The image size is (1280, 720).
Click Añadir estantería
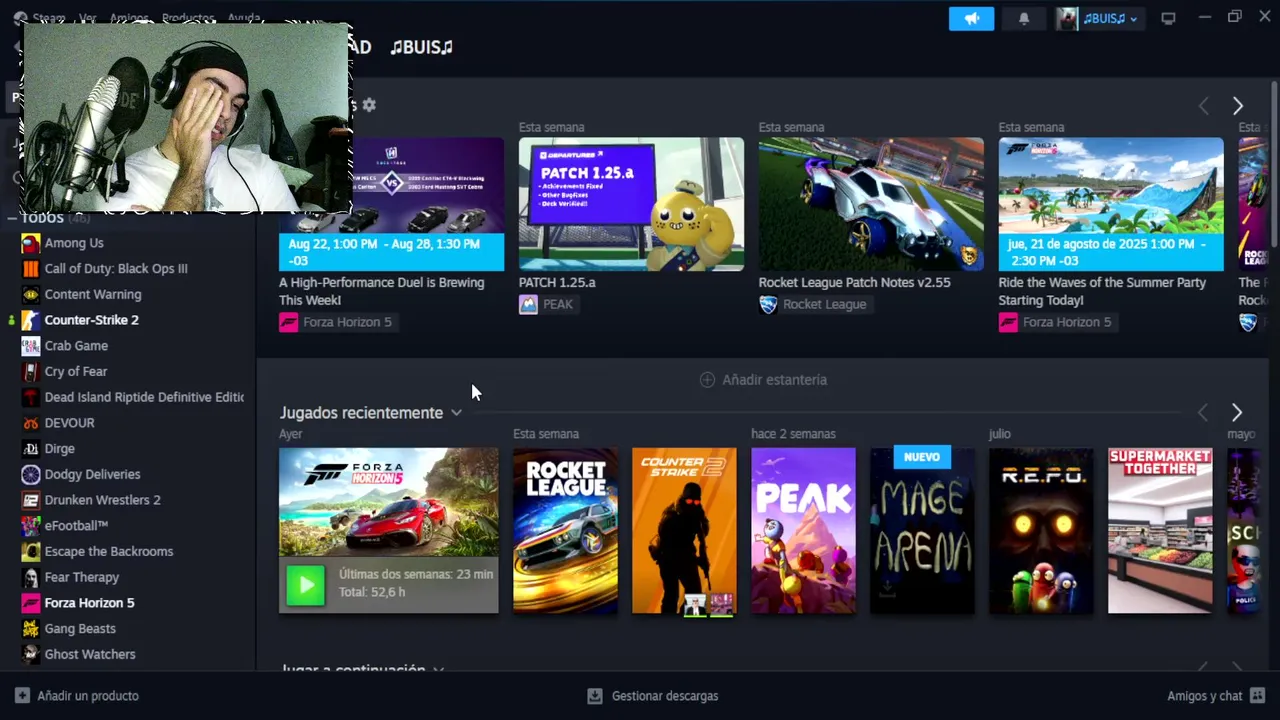pos(763,380)
